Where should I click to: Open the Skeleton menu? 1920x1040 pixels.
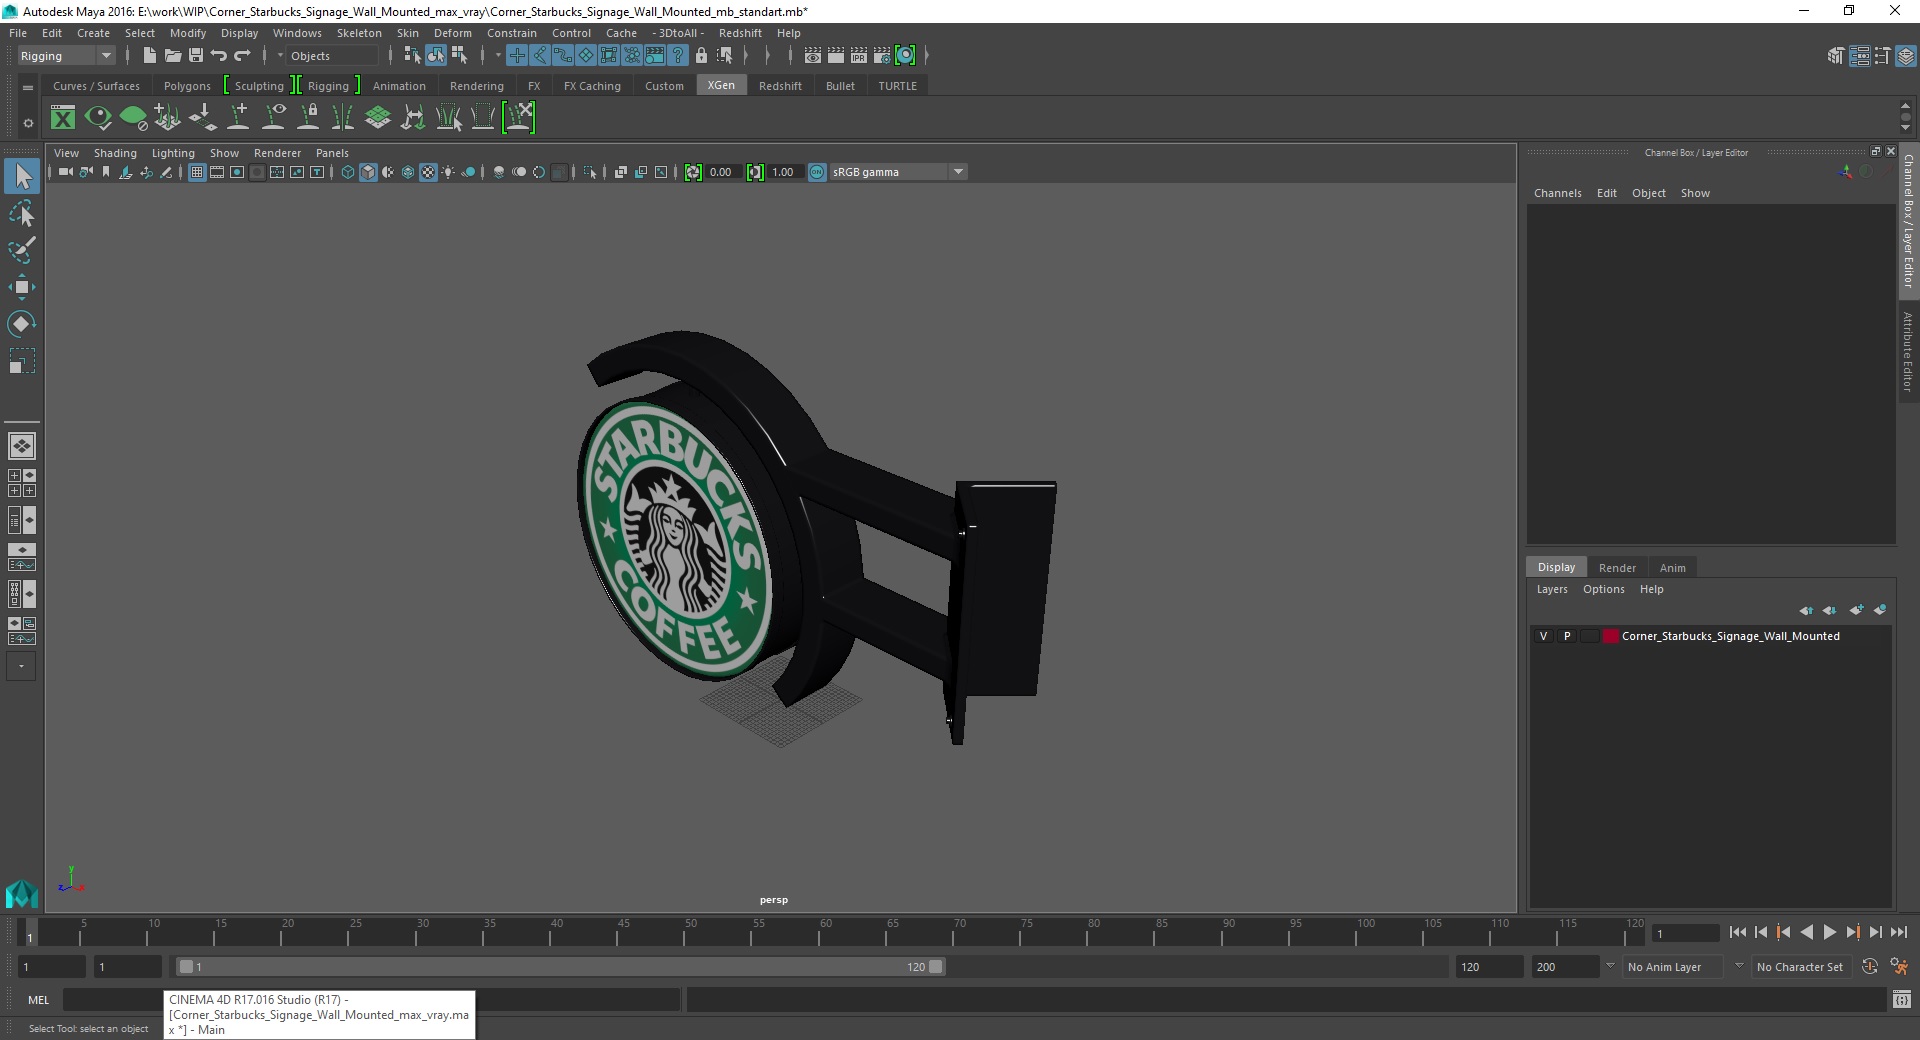coord(359,33)
